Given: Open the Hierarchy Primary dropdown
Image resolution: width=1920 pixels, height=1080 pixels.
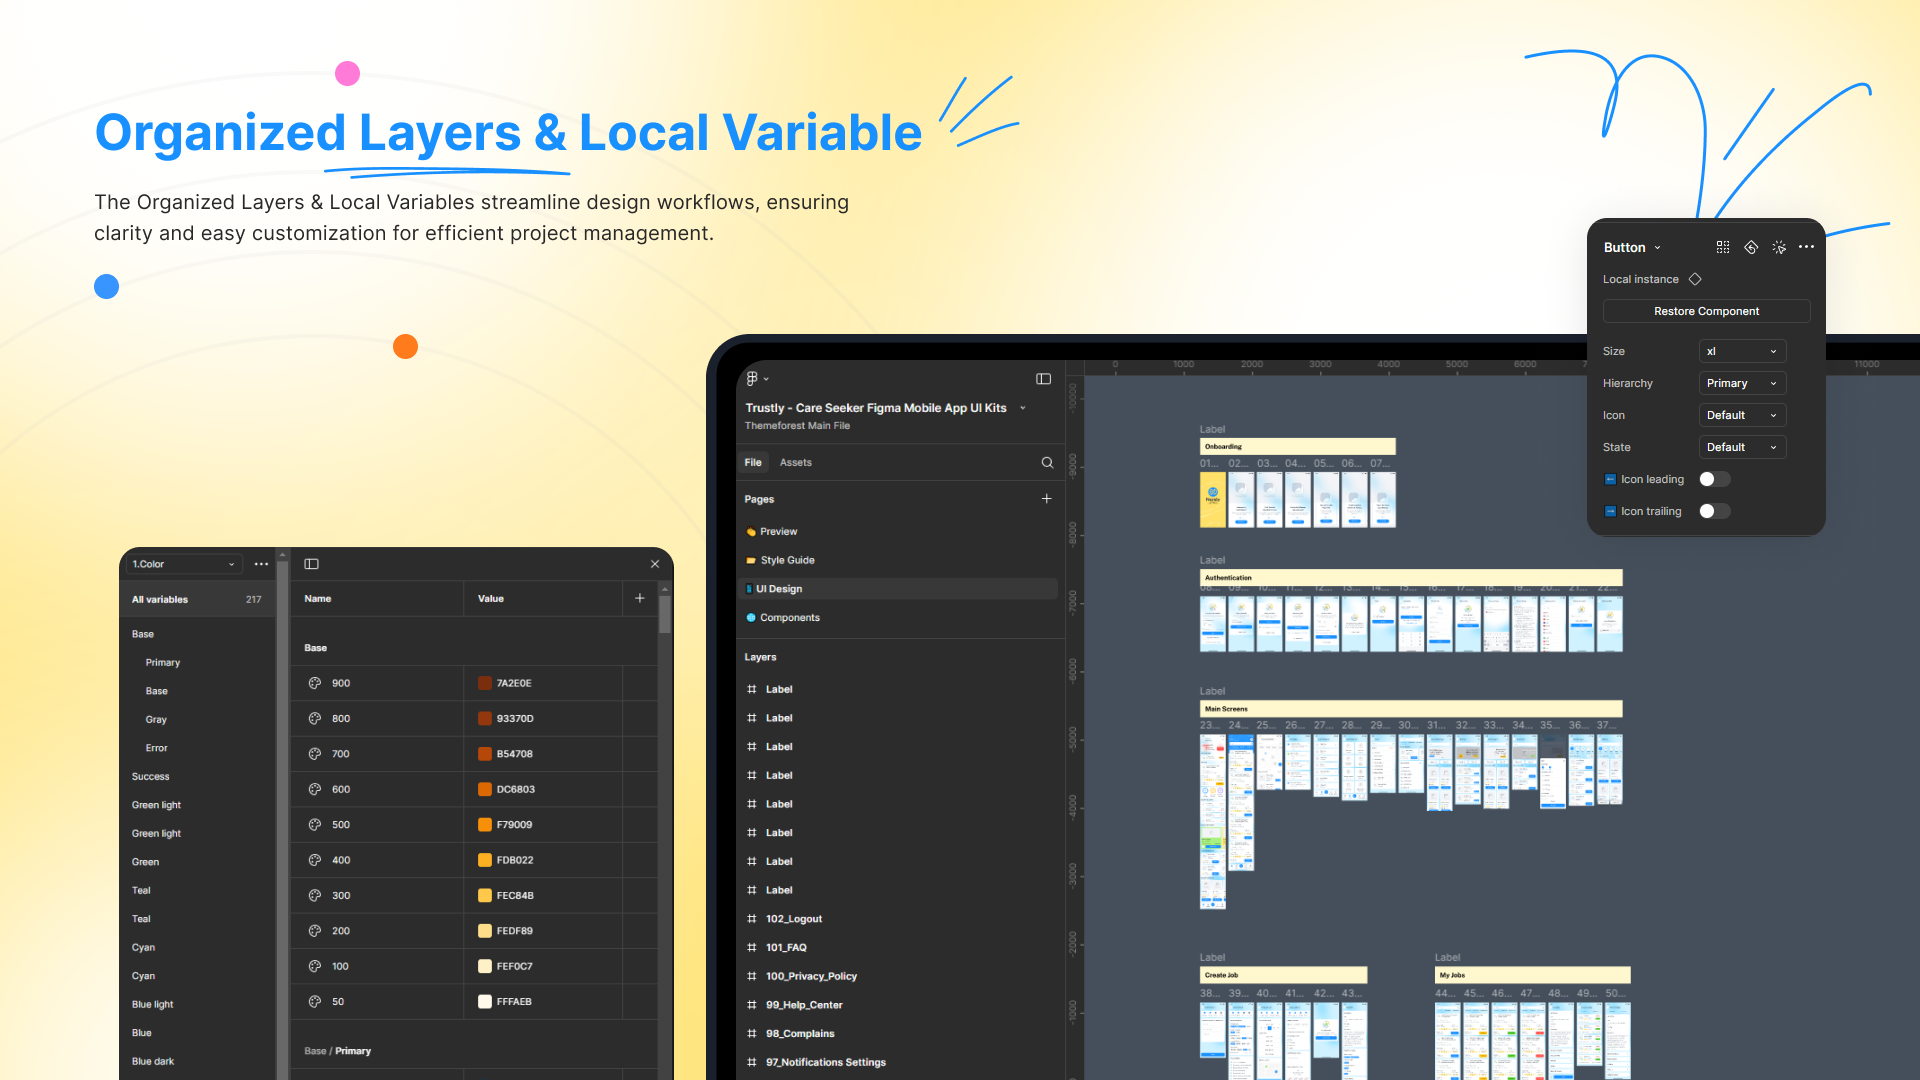Looking at the screenshot, I should click(x=1741, y=383).
